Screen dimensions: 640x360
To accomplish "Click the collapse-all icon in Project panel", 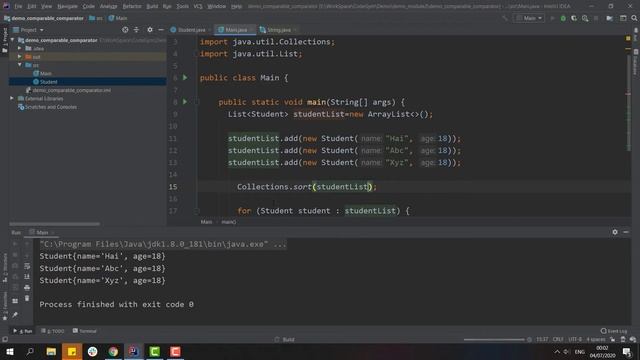I will click(x=136, y=30).
